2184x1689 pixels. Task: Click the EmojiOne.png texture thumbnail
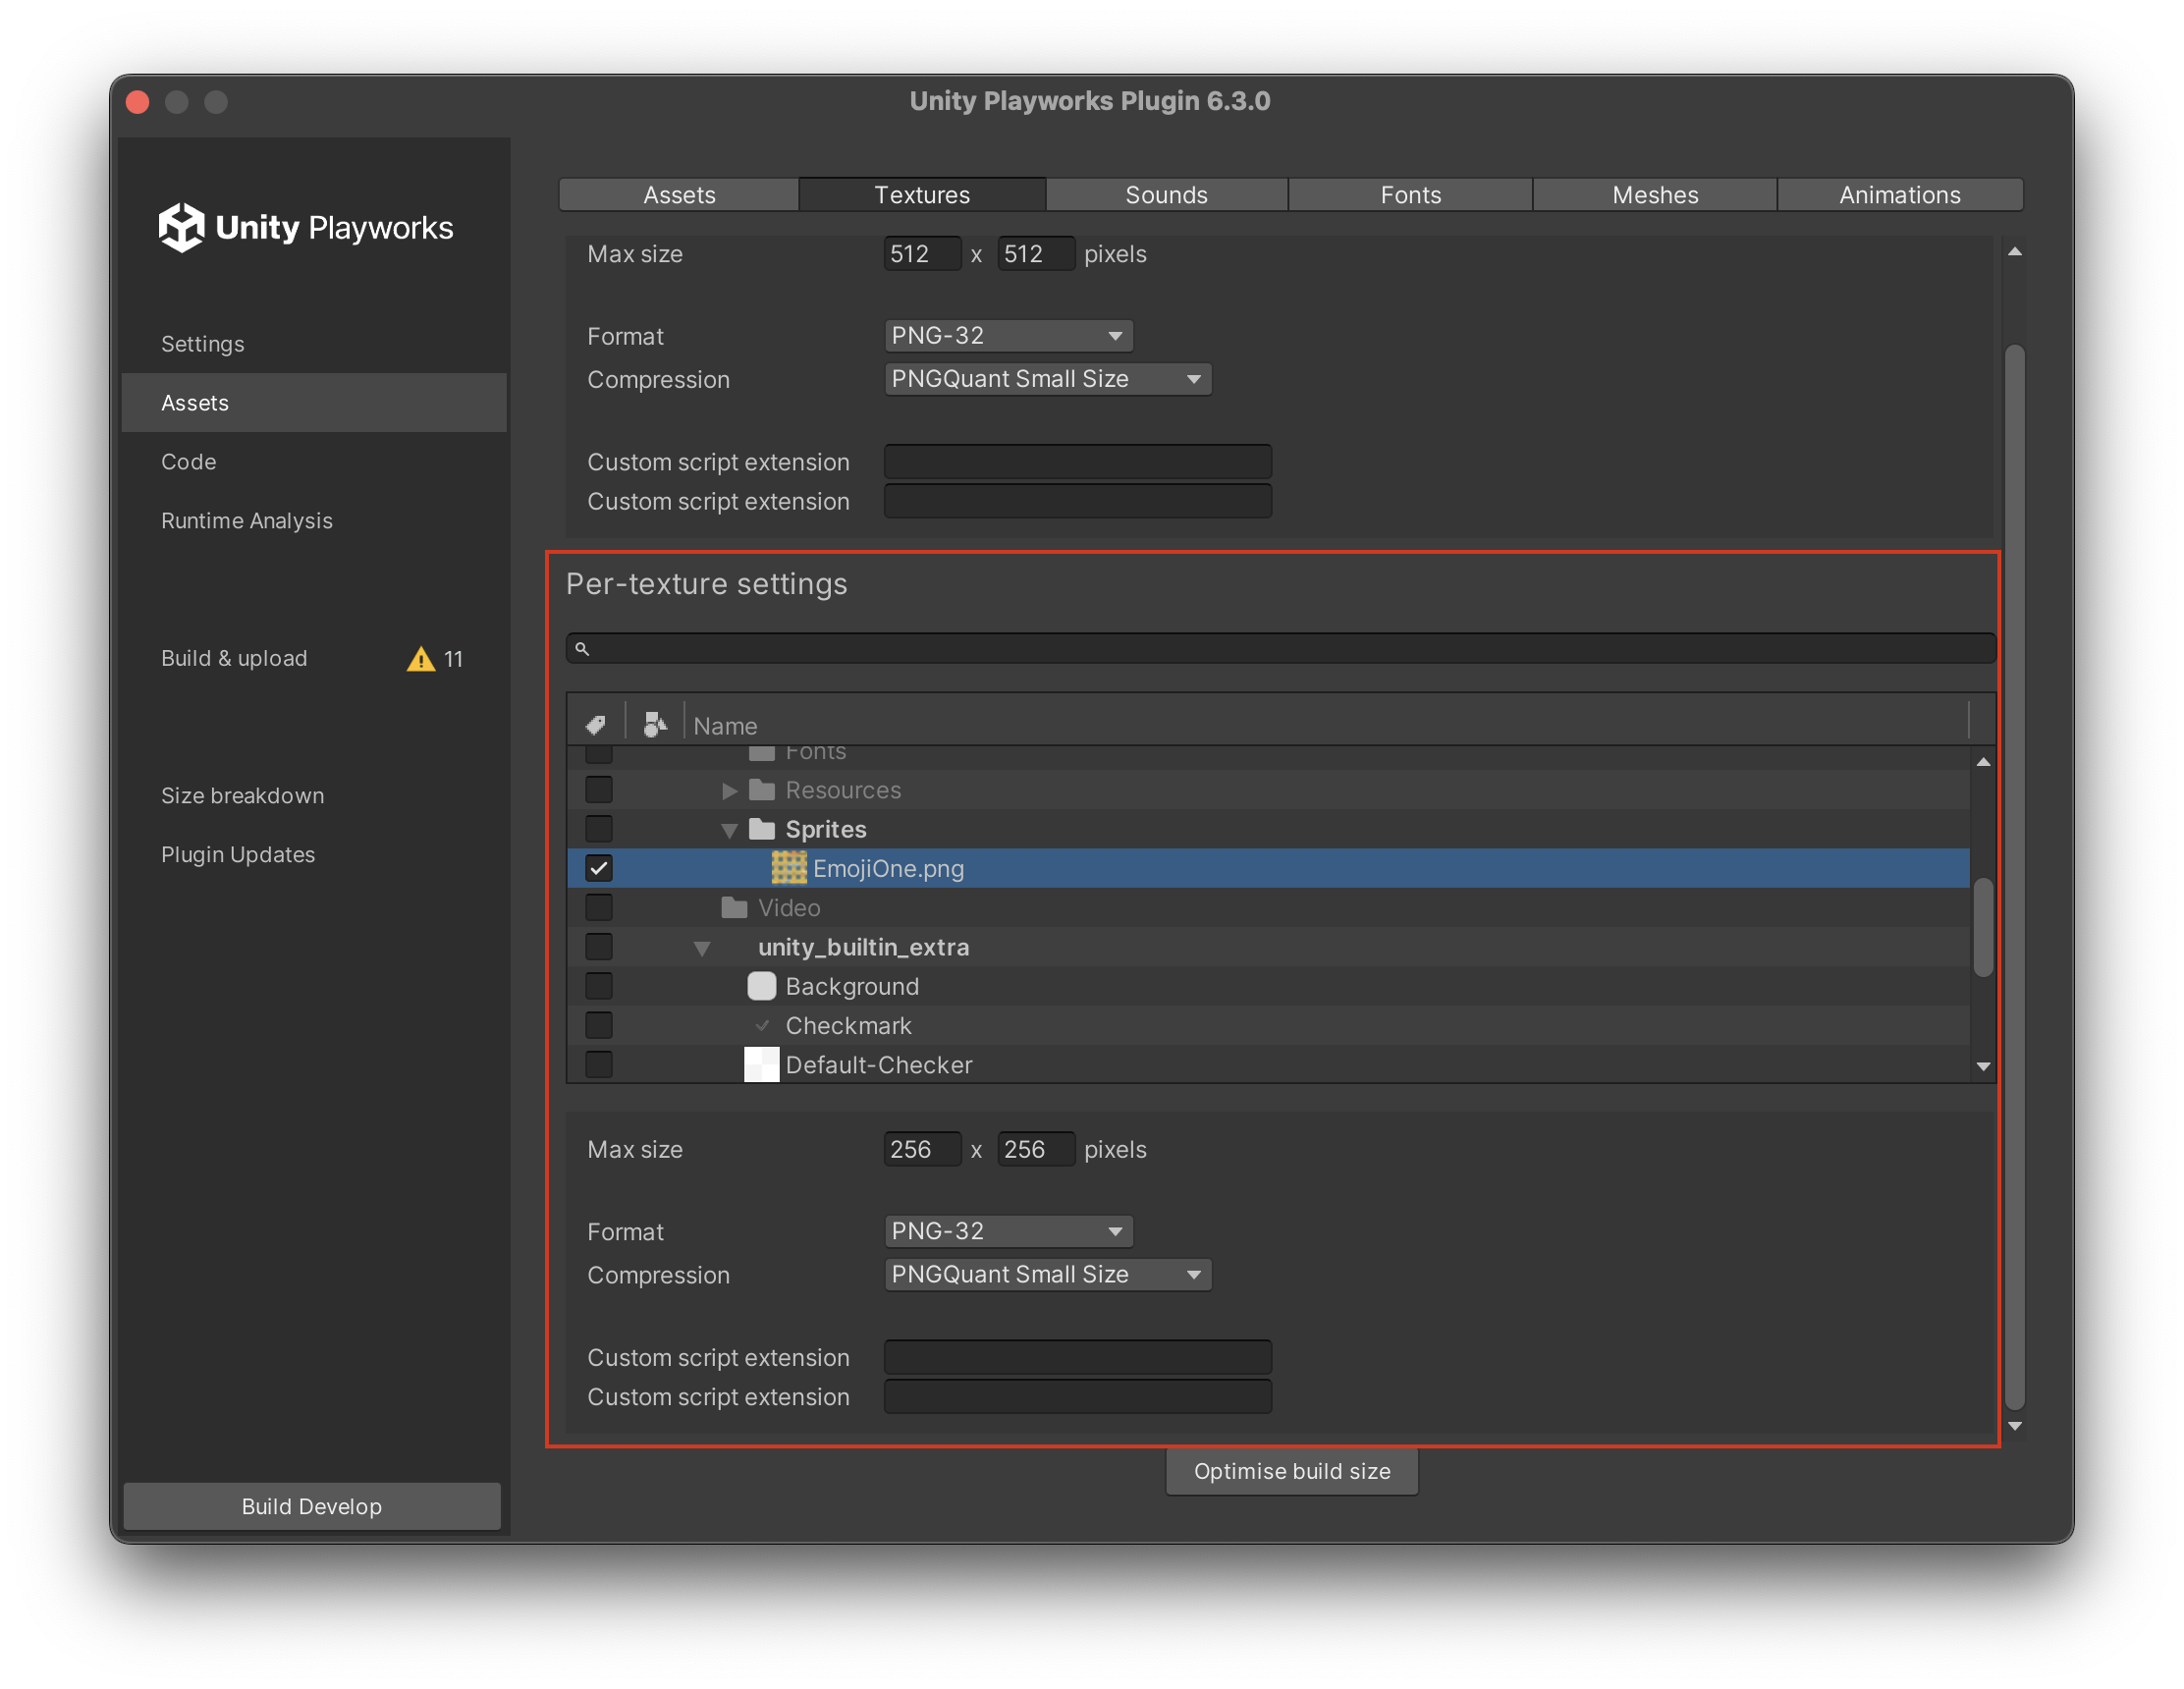[x=789, y=868]
